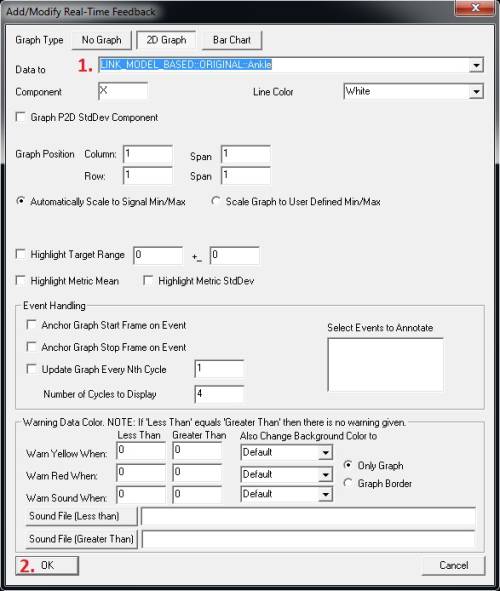
Task: Click the Cancel button
Action: click(x=454, y=565)
